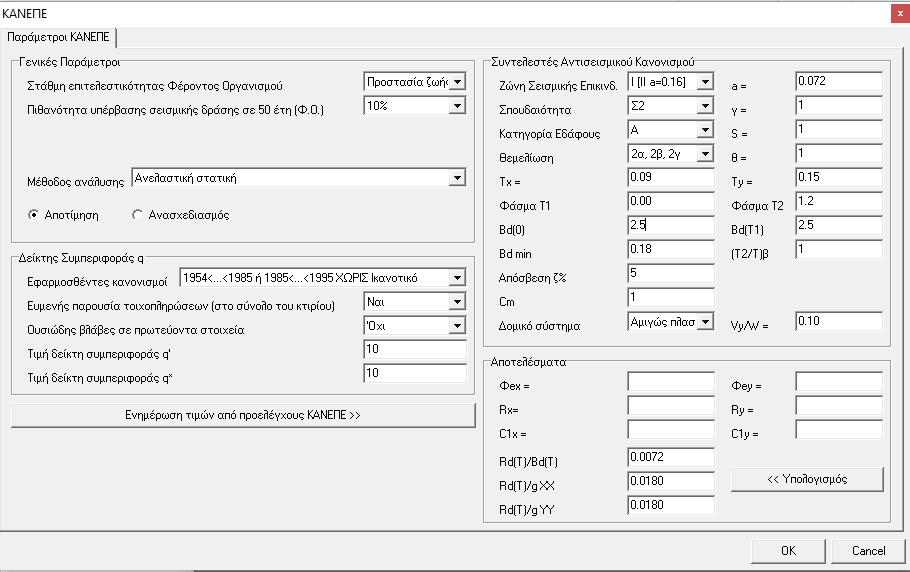The image size is (910, 572).
Task: Click the C1y = result field
Action: point(839,430)
